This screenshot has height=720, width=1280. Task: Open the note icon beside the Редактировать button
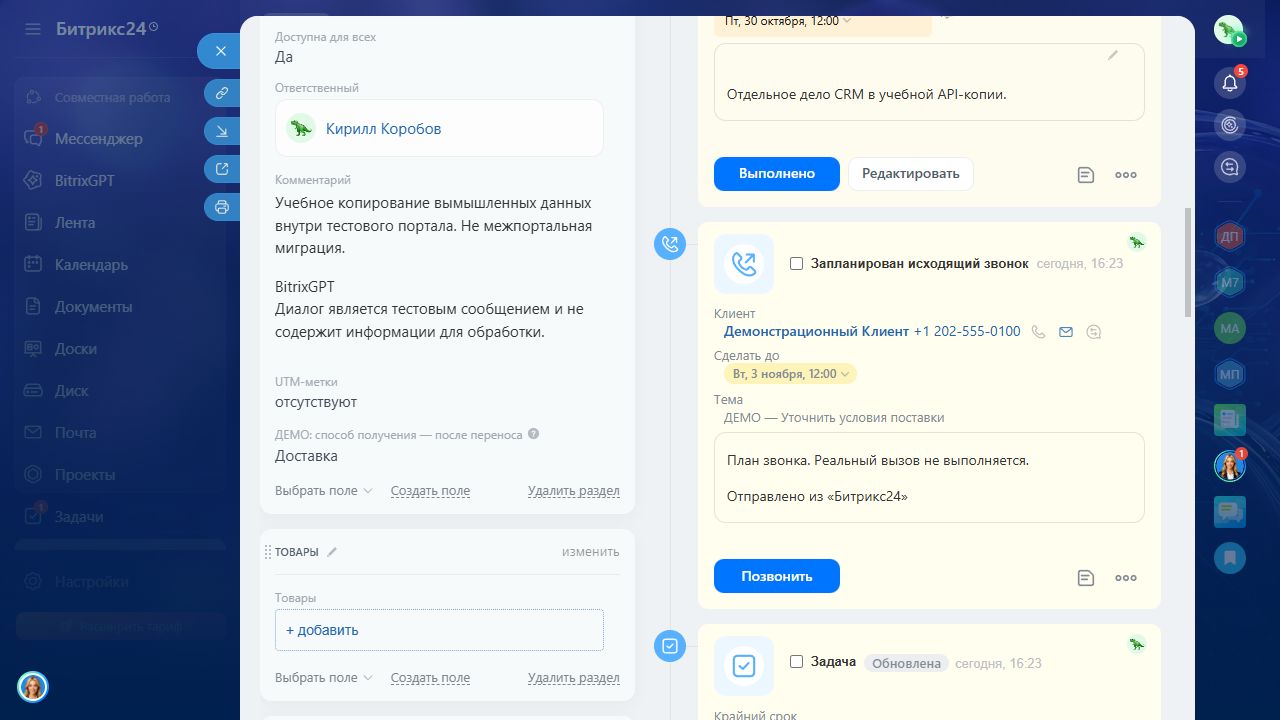pos(1086,175)
